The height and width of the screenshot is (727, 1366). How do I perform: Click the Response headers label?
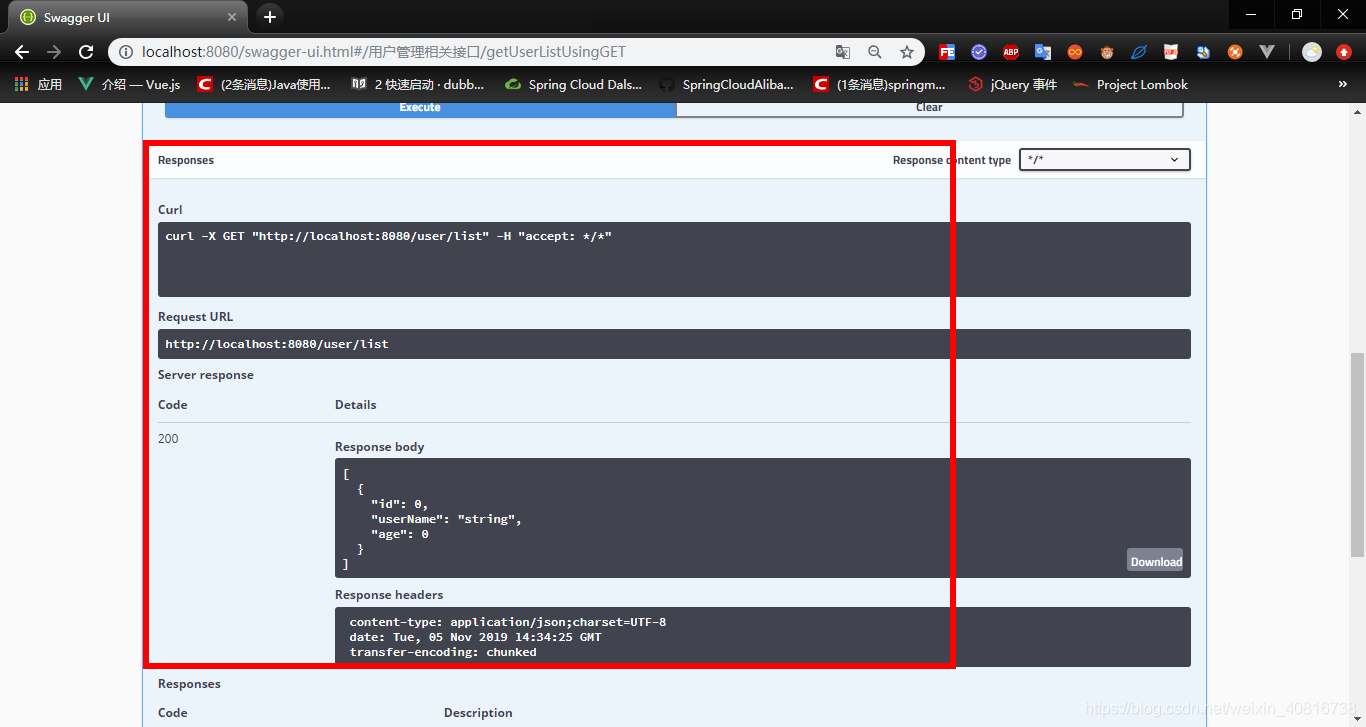(389, 595)
